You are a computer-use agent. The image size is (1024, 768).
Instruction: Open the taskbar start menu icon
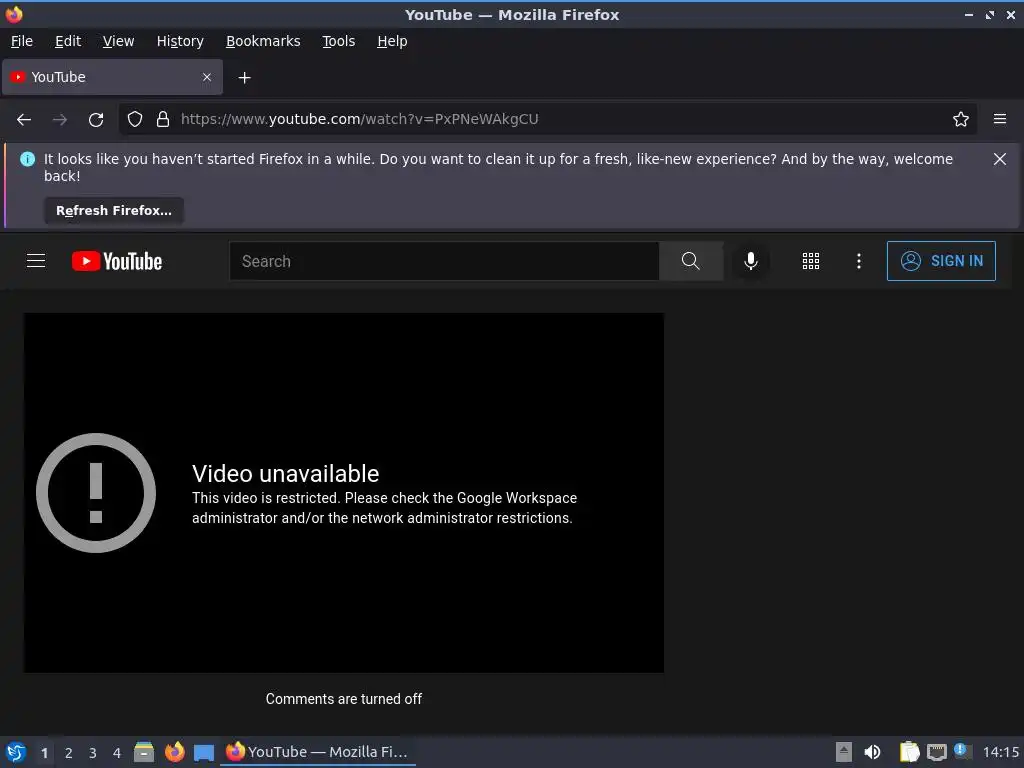pyautogui.click(x=16, y=752)
